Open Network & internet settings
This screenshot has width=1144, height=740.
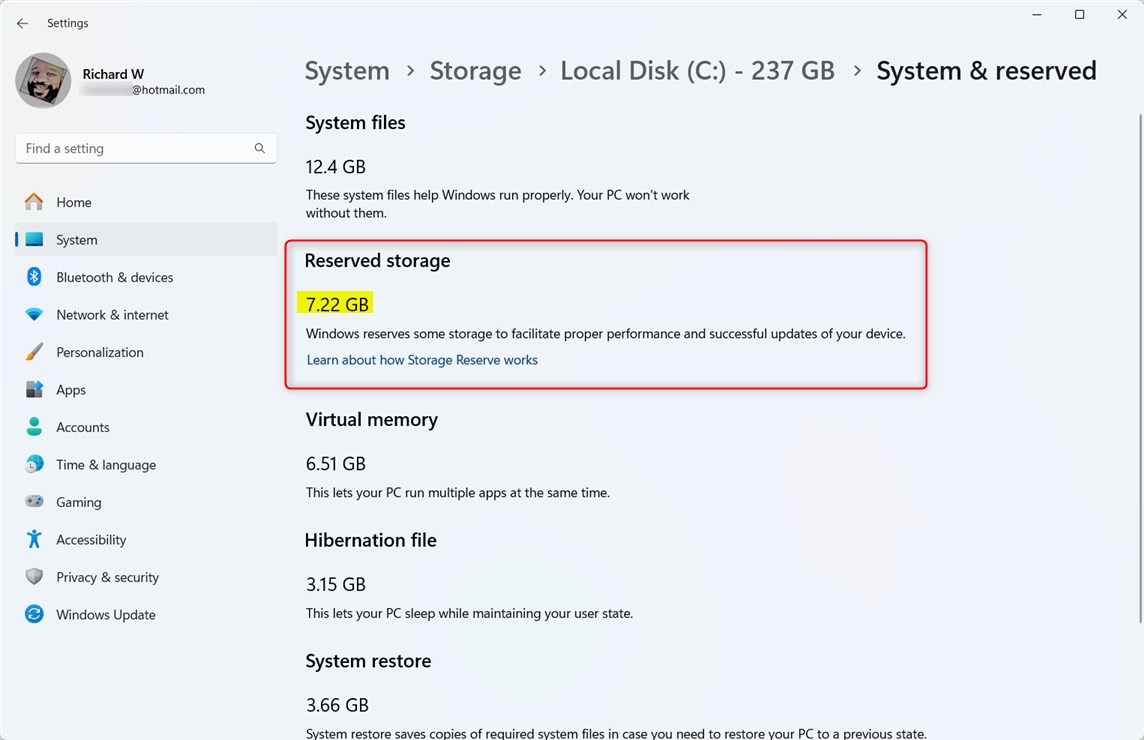pos(112,314)
